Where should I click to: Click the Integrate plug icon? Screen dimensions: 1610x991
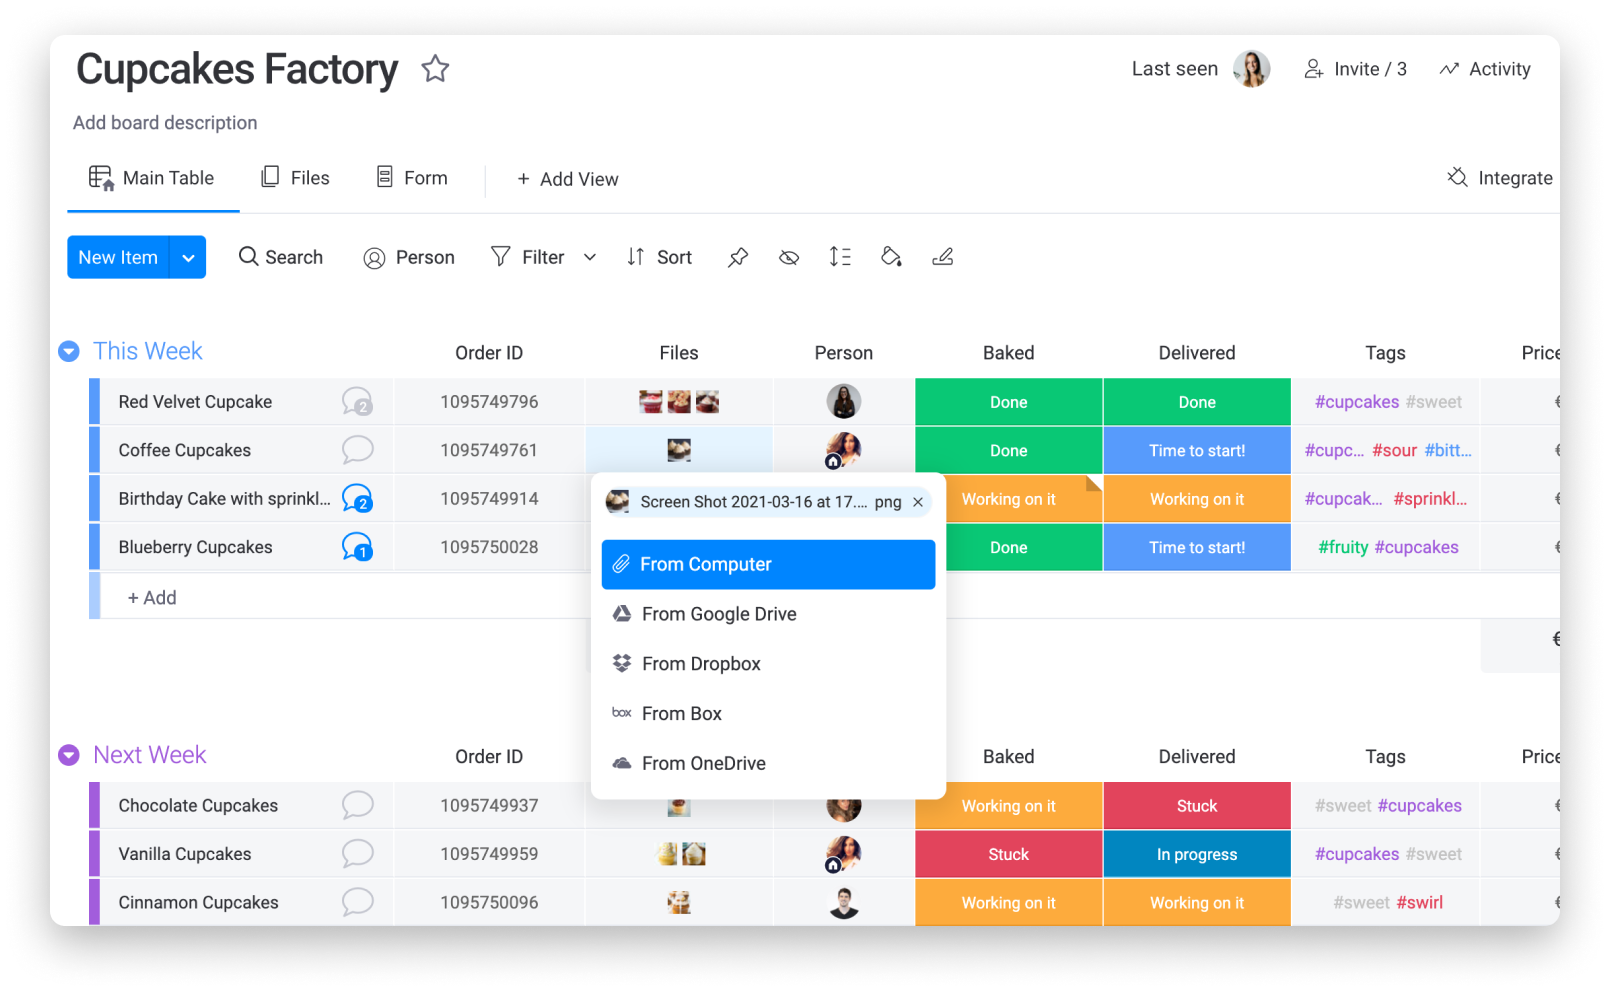click(1457, 177)
